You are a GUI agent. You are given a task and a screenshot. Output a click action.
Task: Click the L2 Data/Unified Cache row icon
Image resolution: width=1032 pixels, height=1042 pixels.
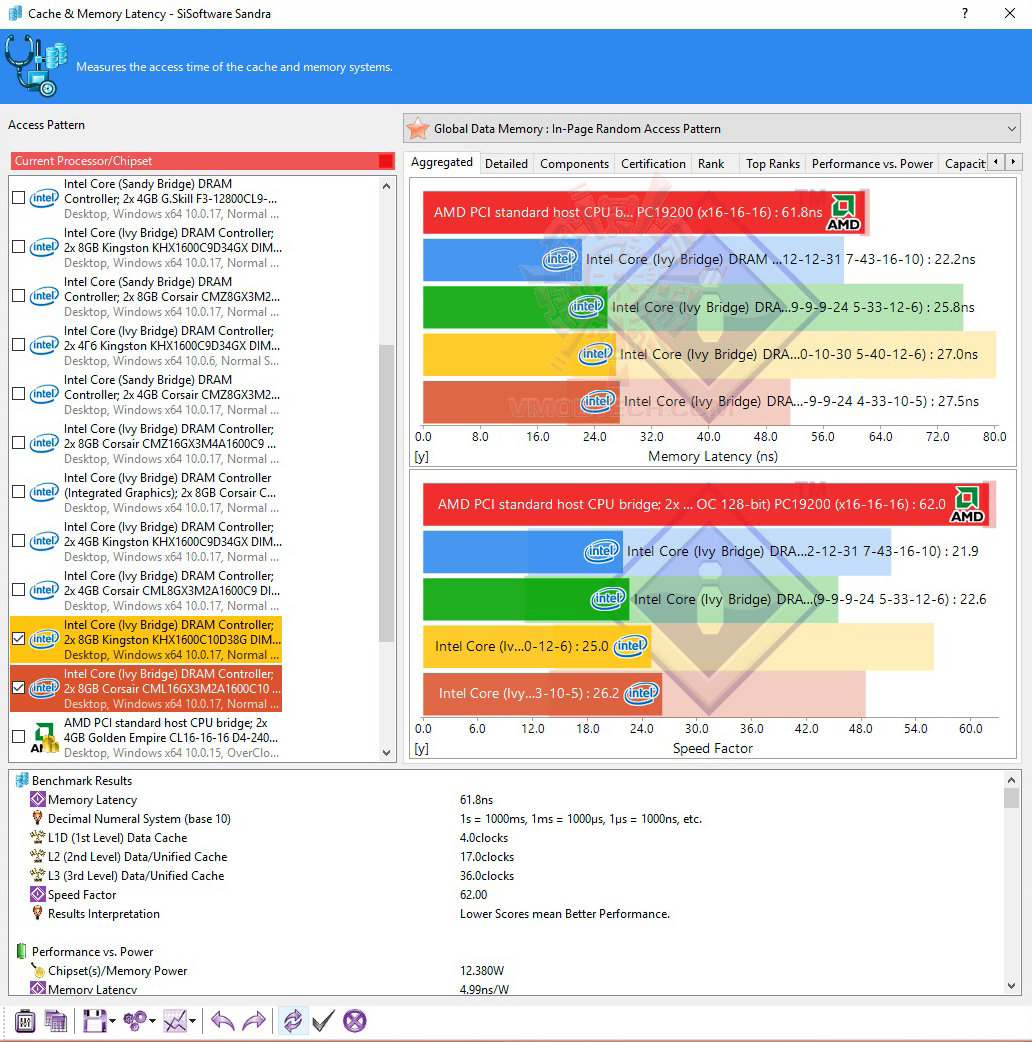click(x=38, y=857)
